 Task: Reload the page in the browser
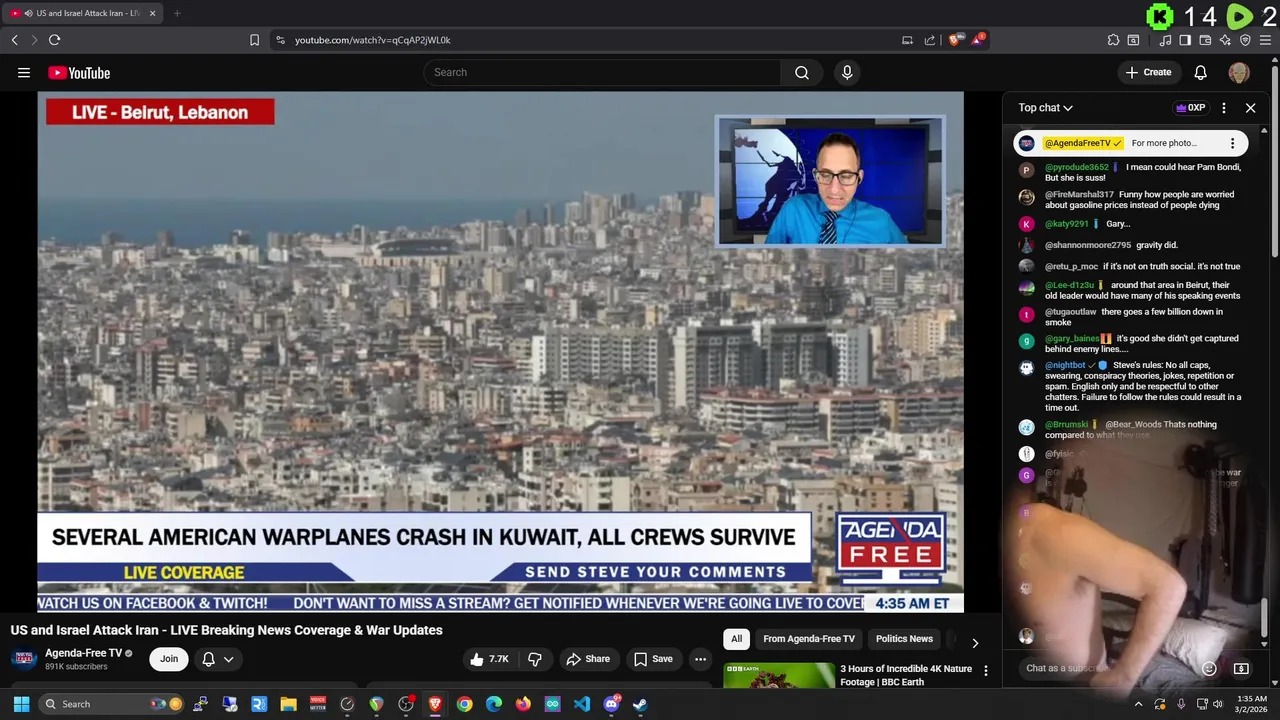click(54, 40)
